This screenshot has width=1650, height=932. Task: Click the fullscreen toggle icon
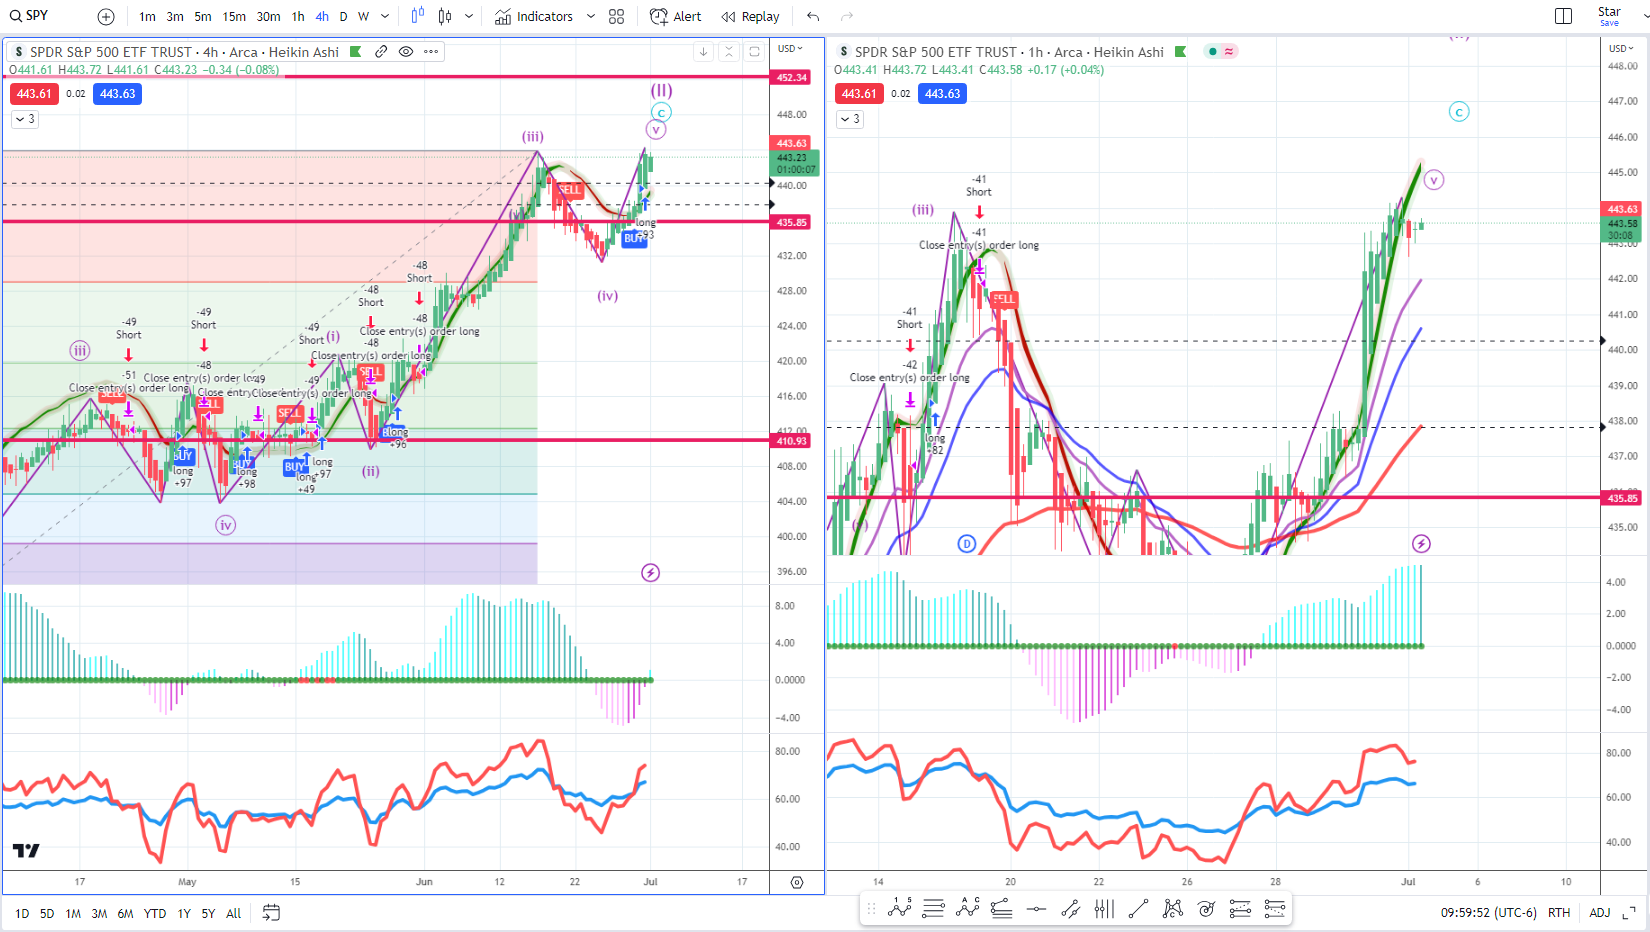tap(1629, 912)
